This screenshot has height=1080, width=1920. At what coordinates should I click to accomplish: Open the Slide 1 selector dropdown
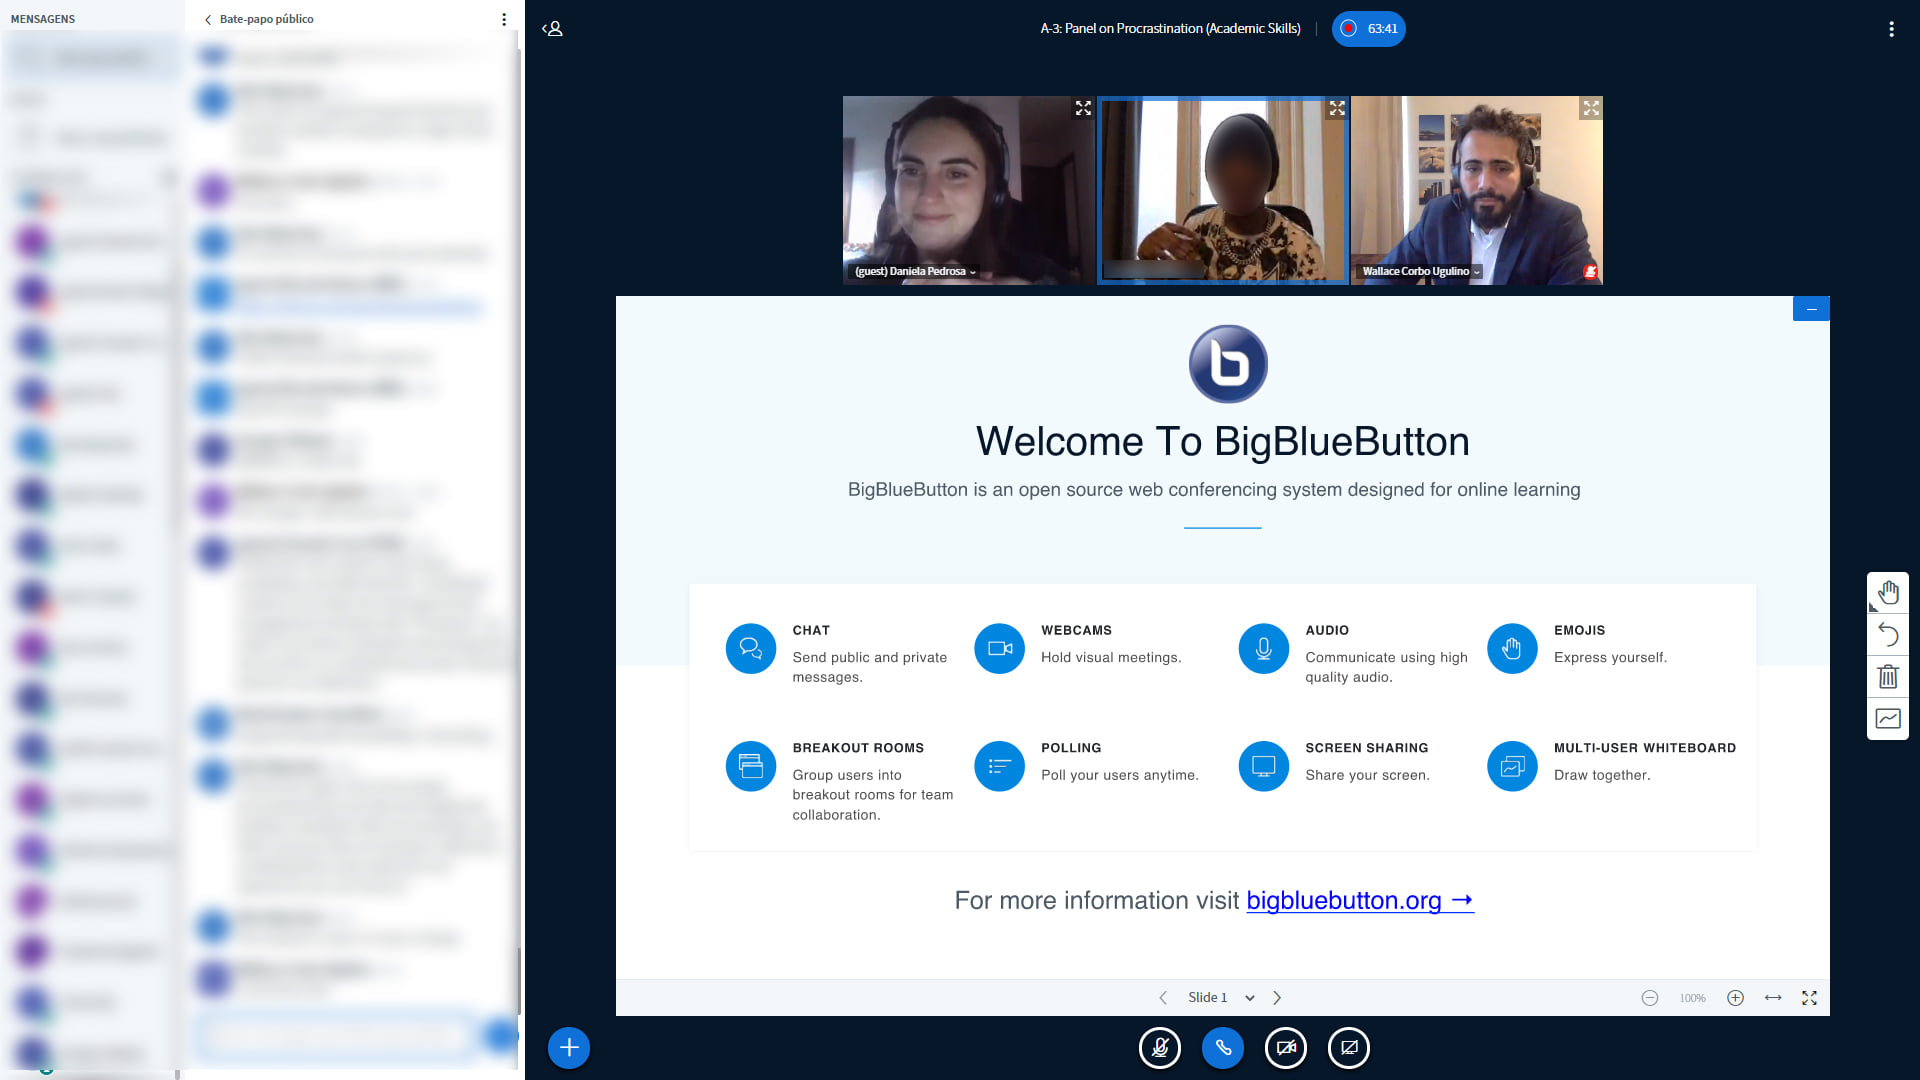[x=1220, y=998]
